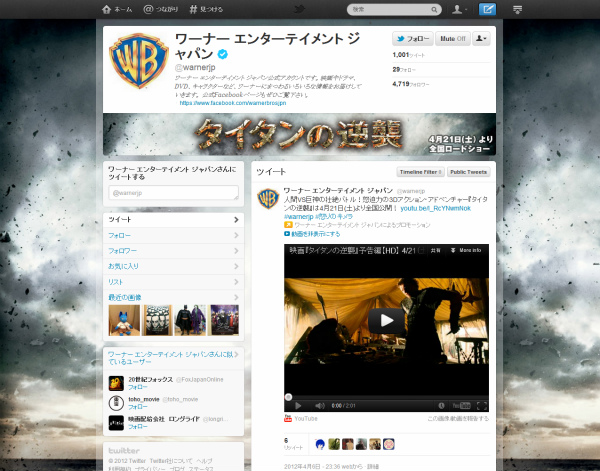This screenshot has height=471, width=600.
Task: Click the search magnifier icon
Action: (434, 10)
